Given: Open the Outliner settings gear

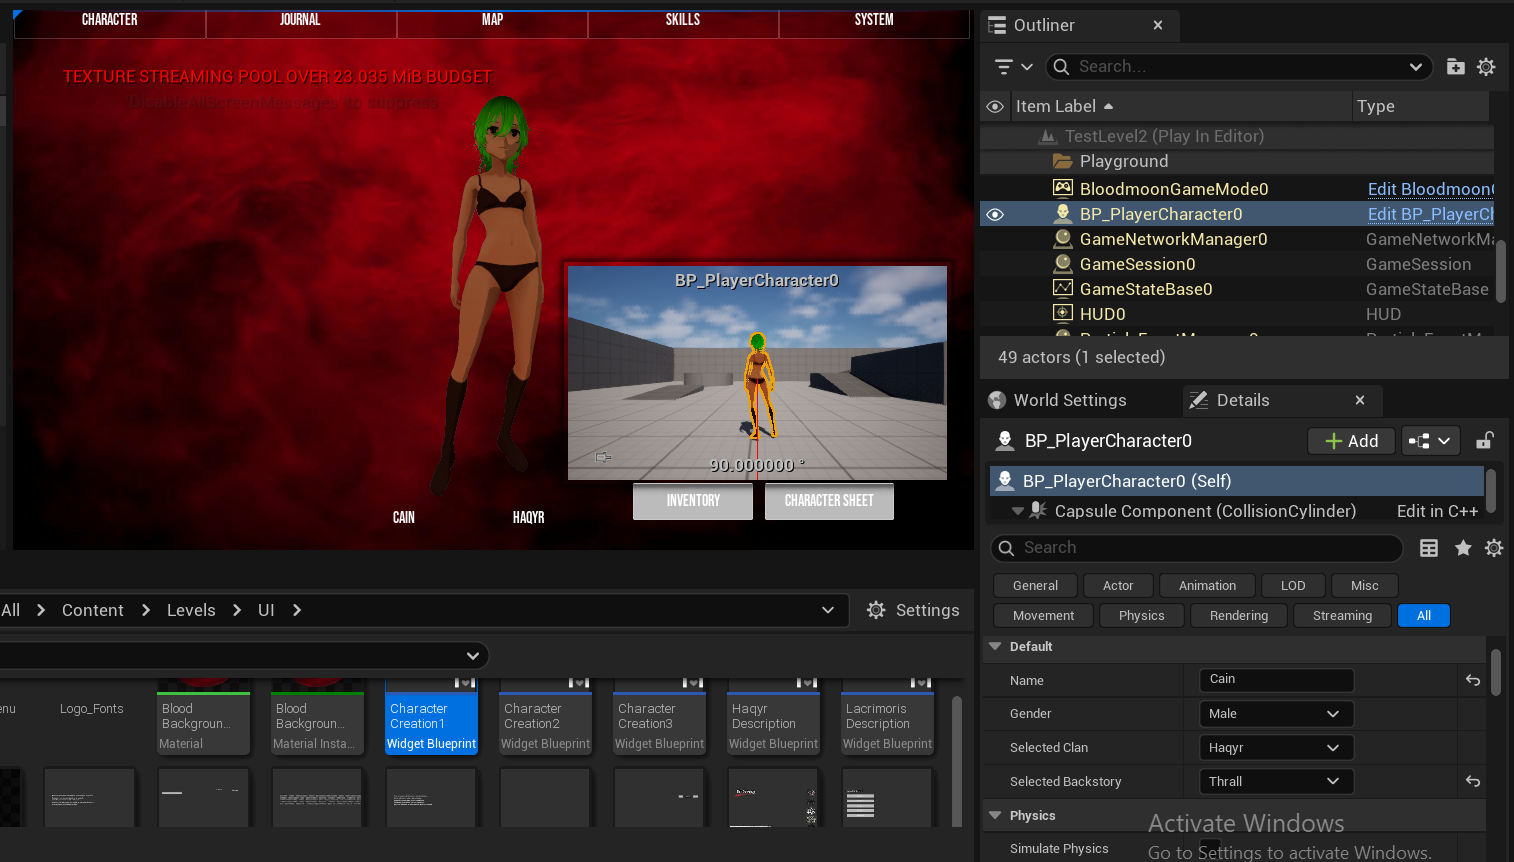Looking at the screenshot, I should tap(1486, 67).
